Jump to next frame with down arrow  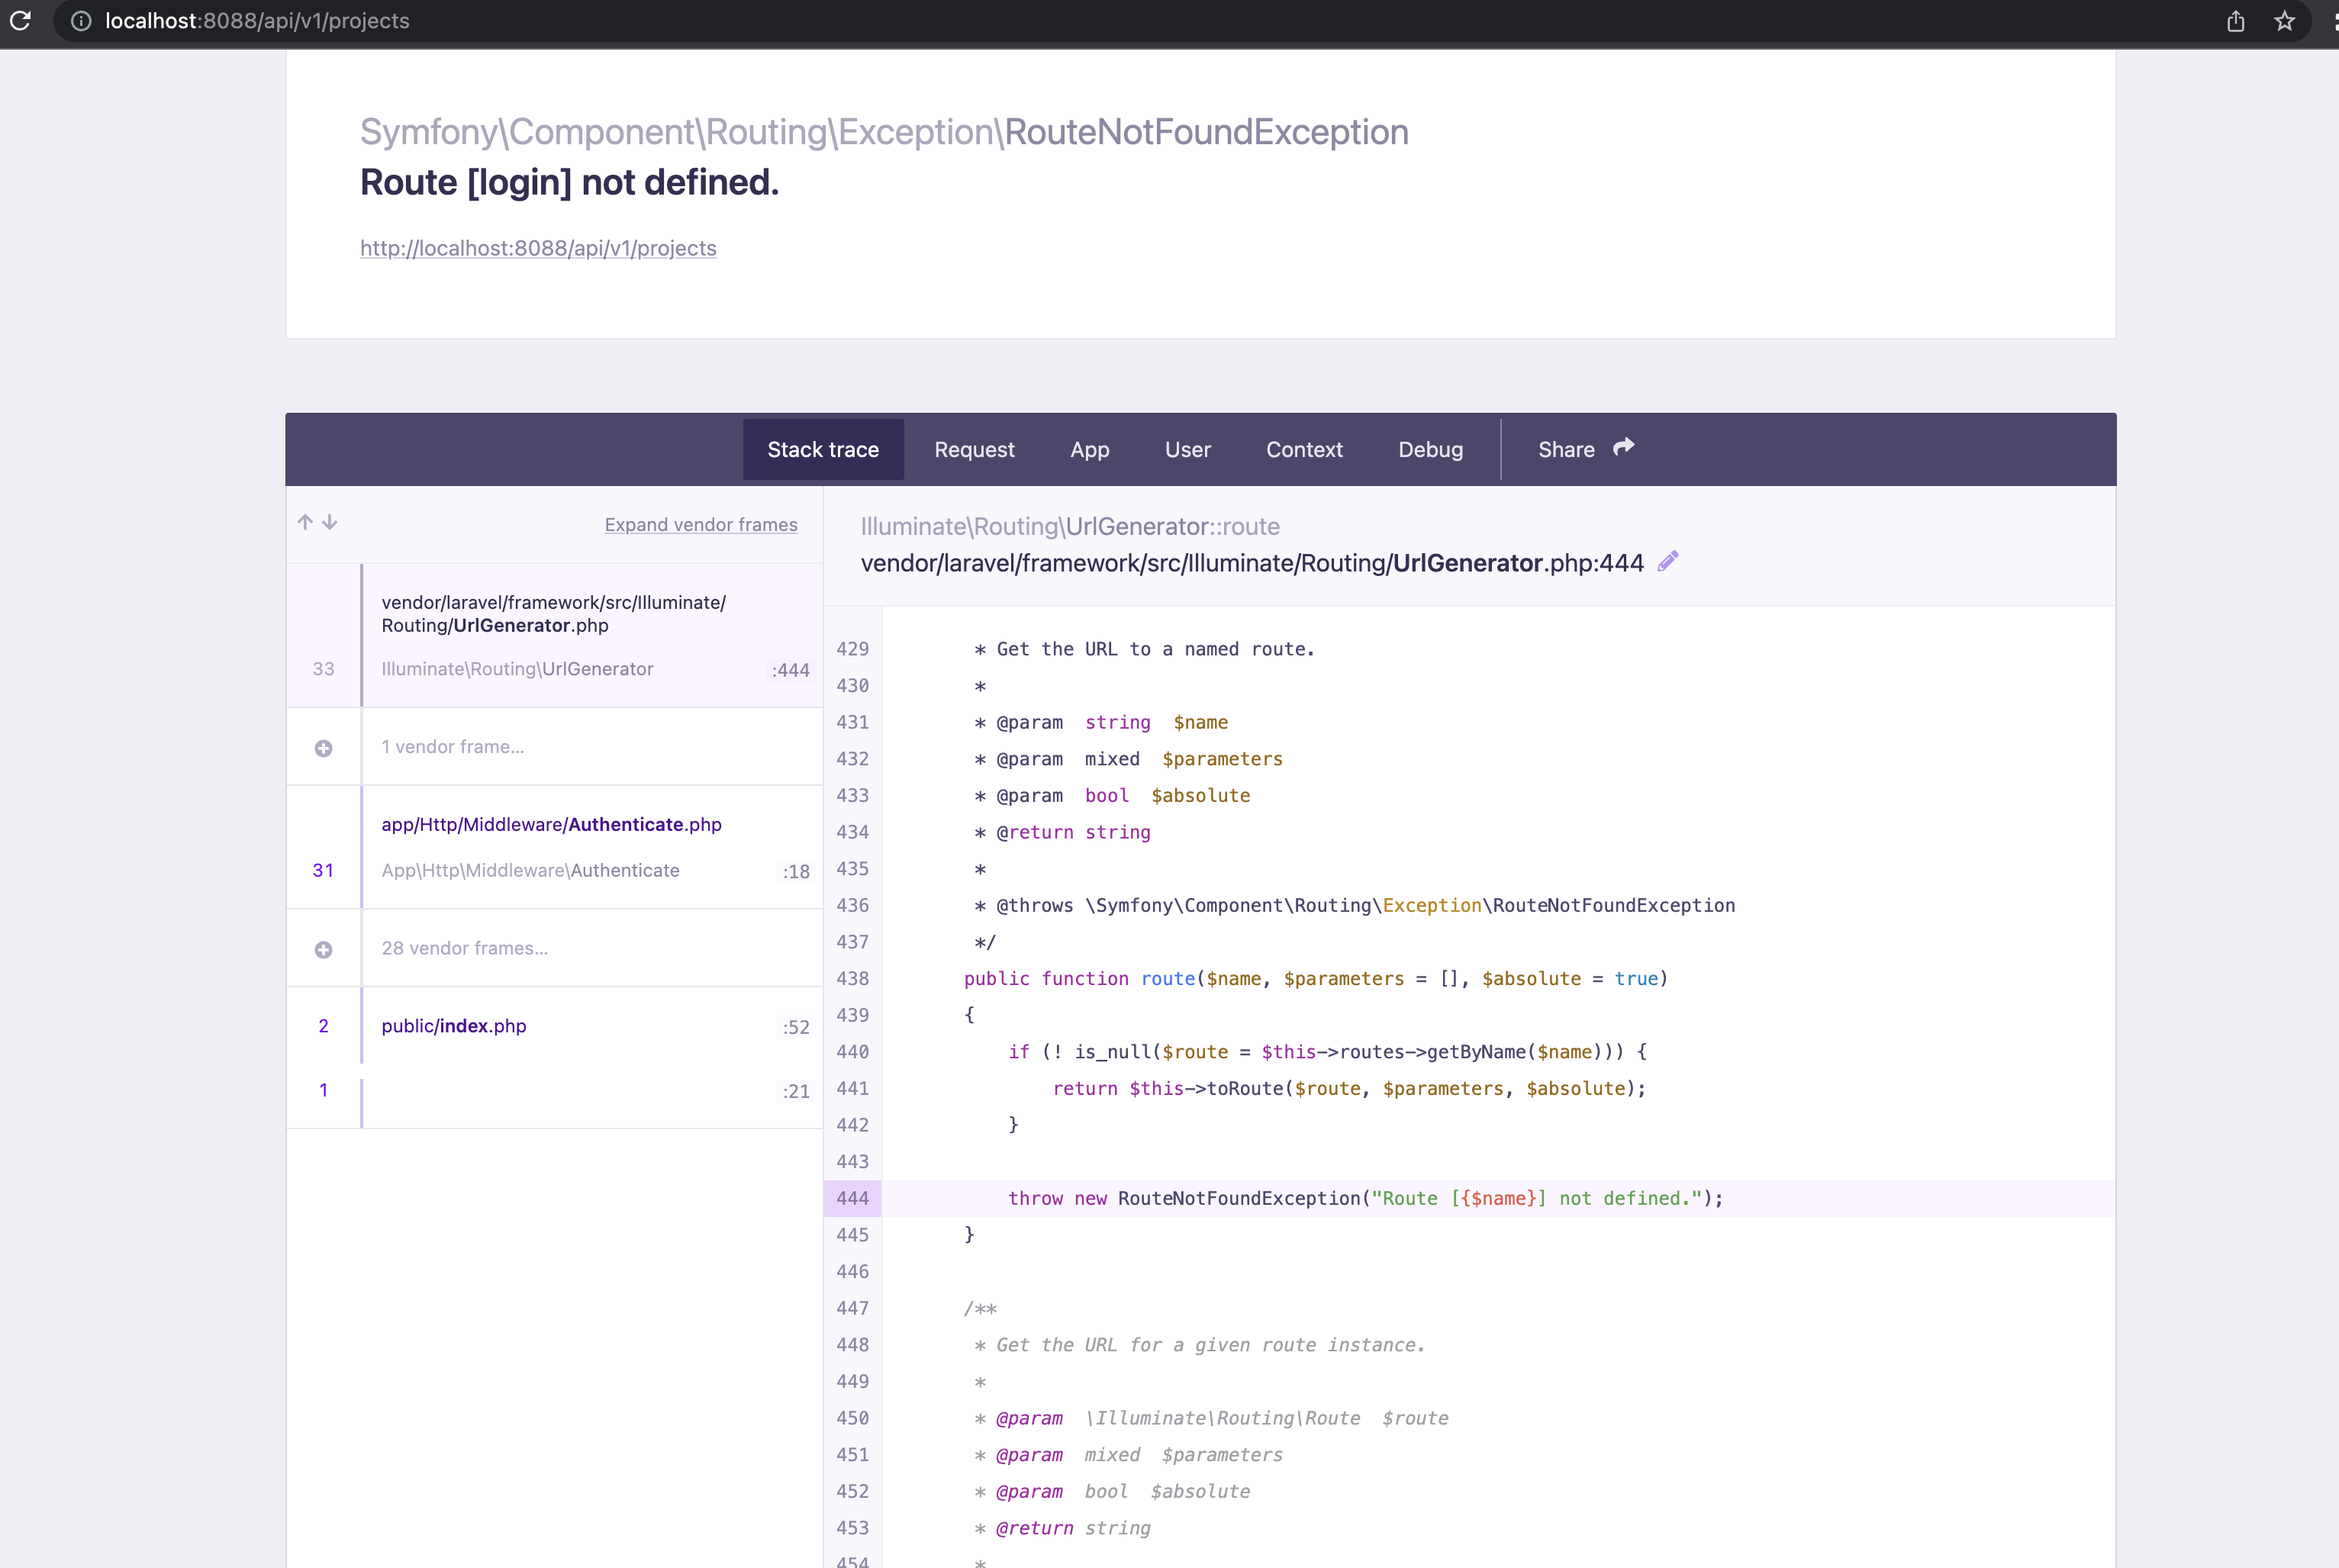click(329, 521)
